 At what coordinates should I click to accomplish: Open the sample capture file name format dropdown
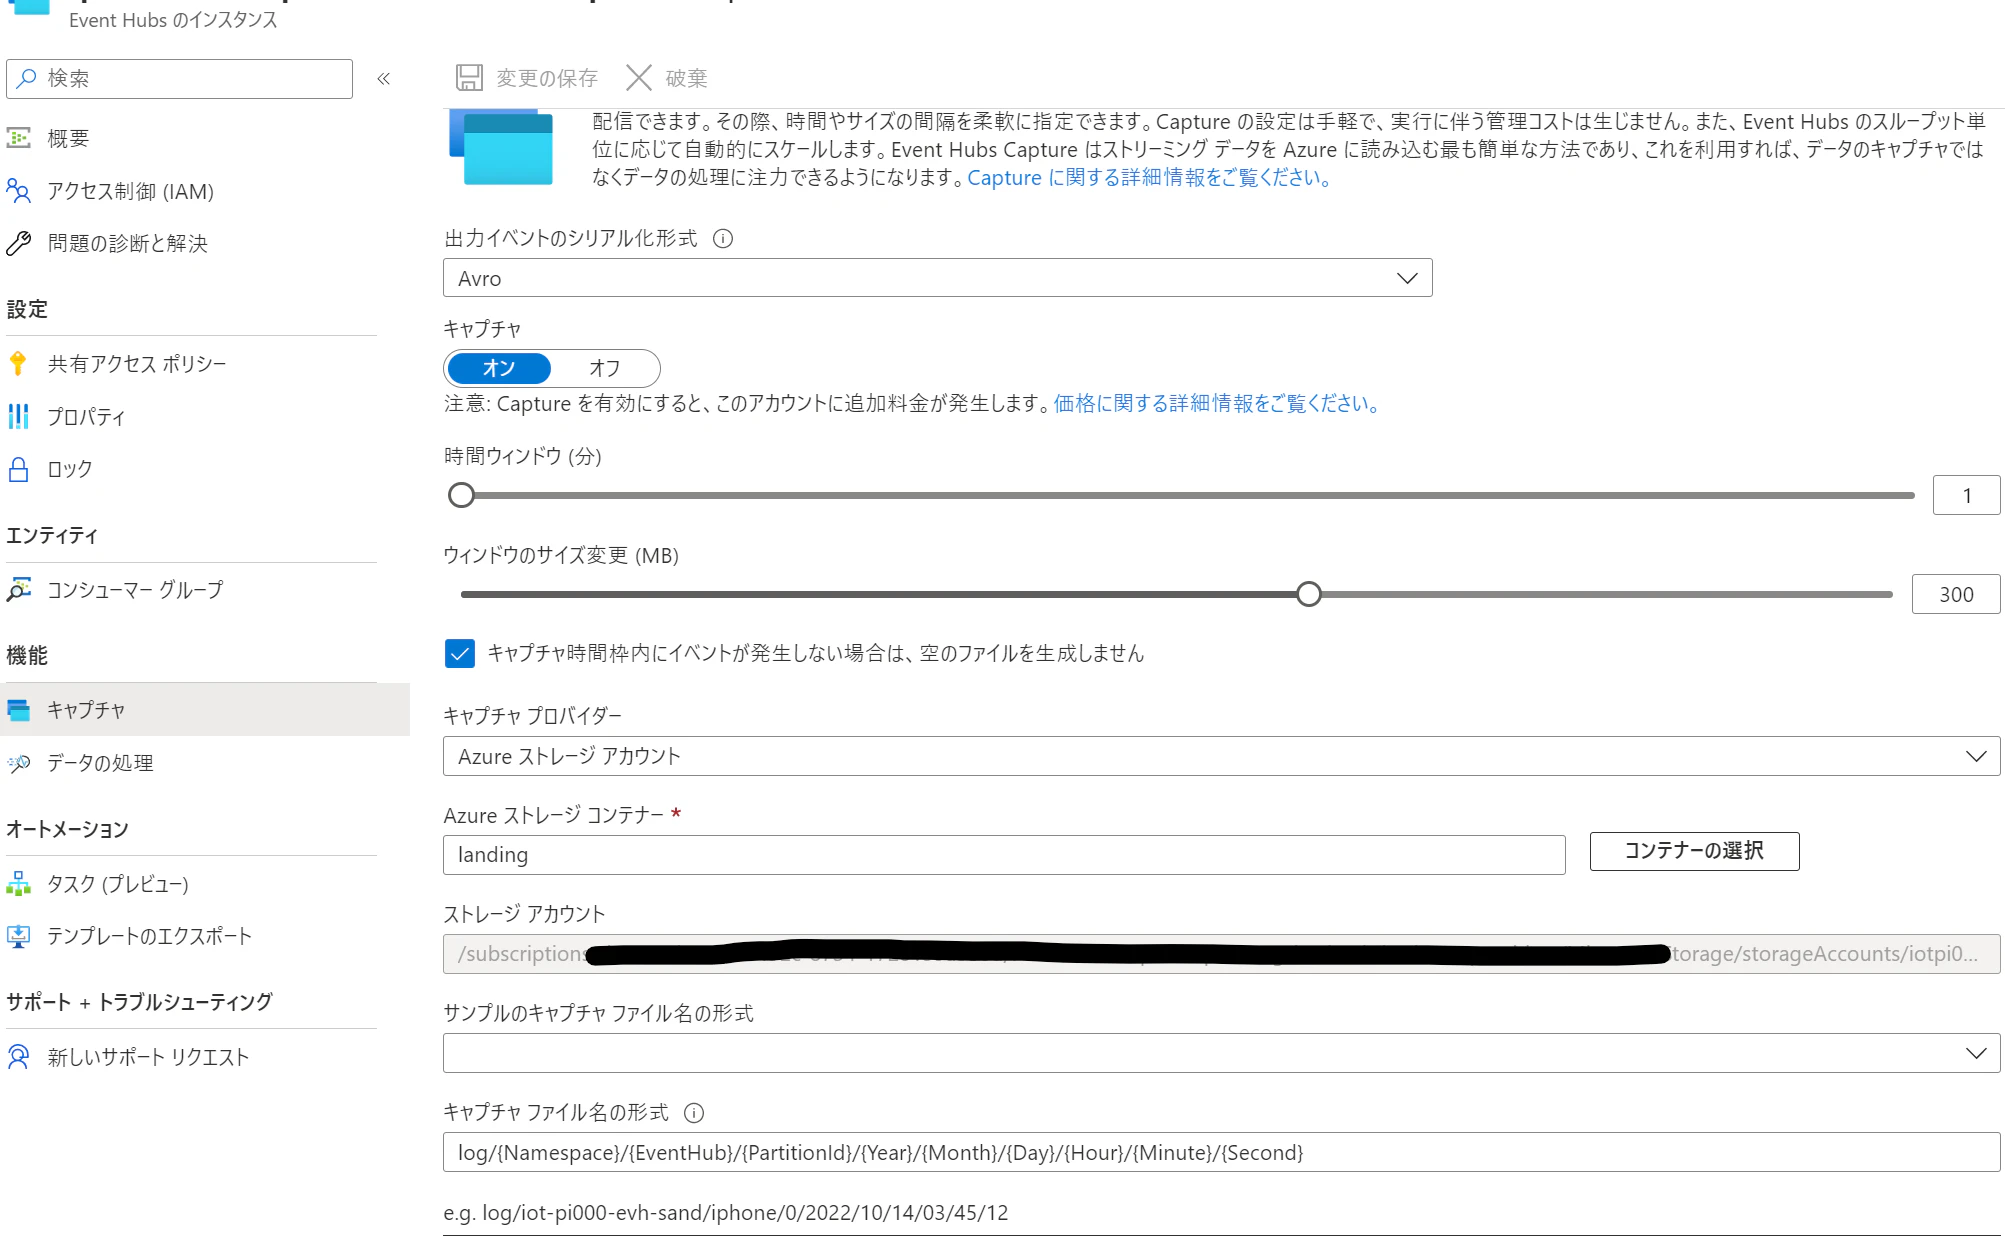click(x=1221, y=1053)
